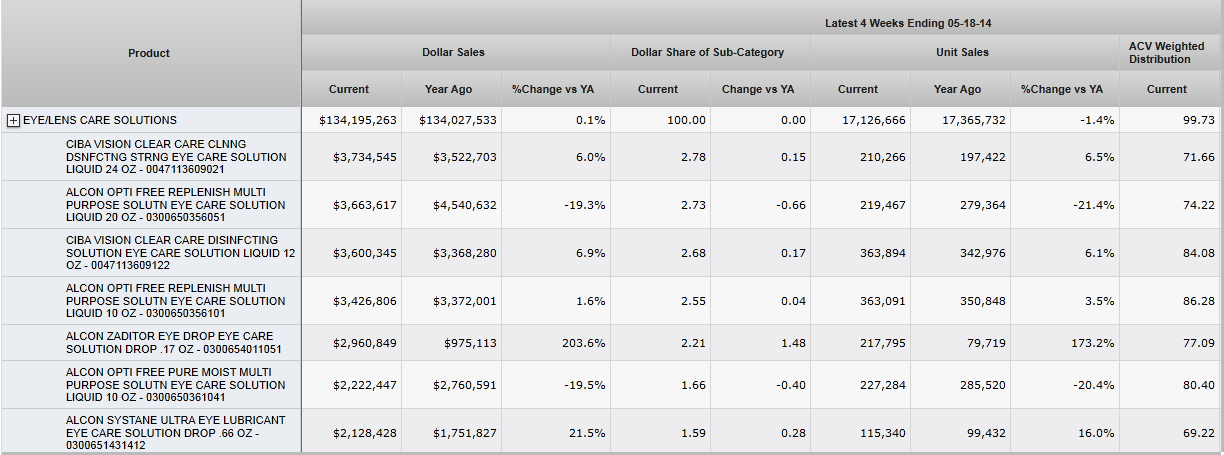Sort by Year Ago under Dollar Sales
Viewport: 1224px width, 455px height.
coord(448,89)
